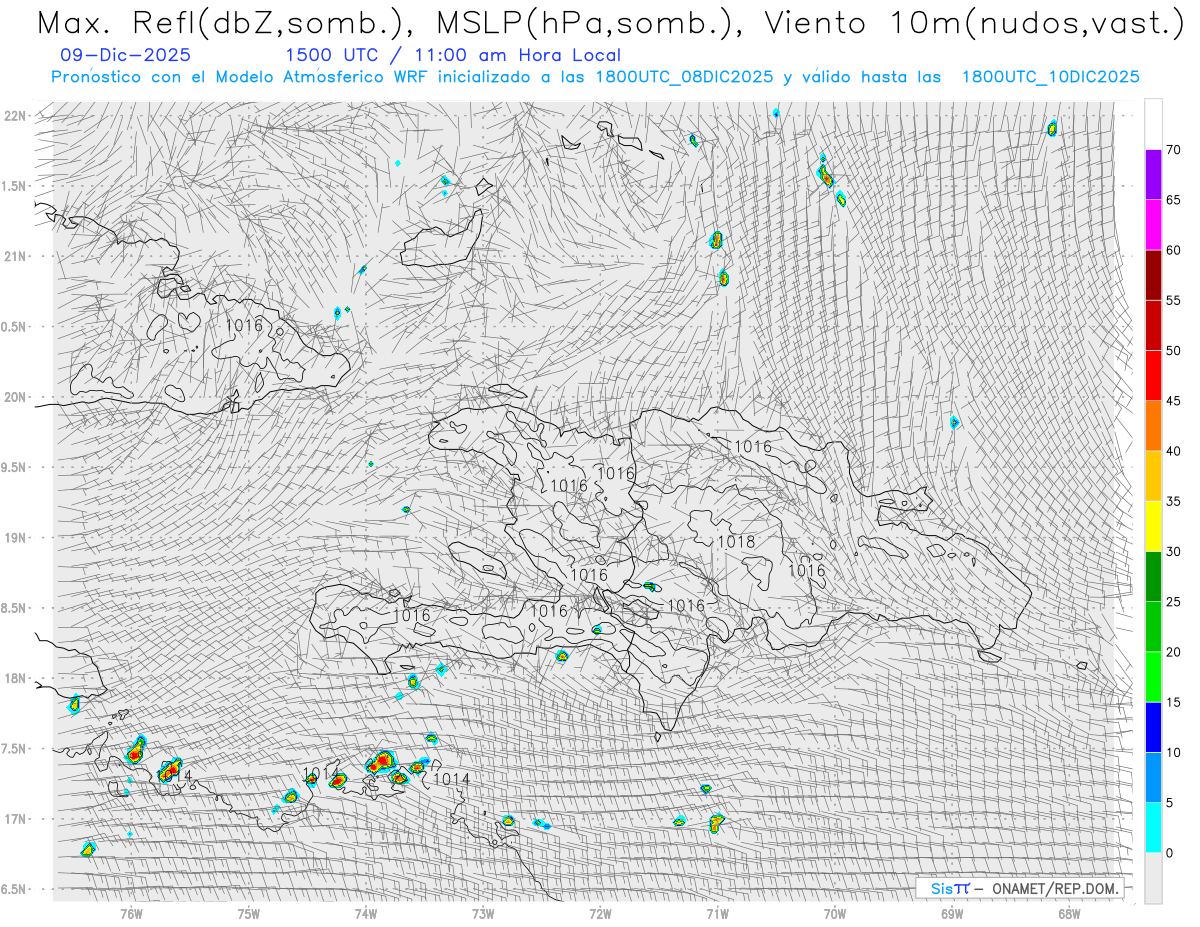Click the '70' colorbar scale label
The image size is (1200, 927).
1173,150
